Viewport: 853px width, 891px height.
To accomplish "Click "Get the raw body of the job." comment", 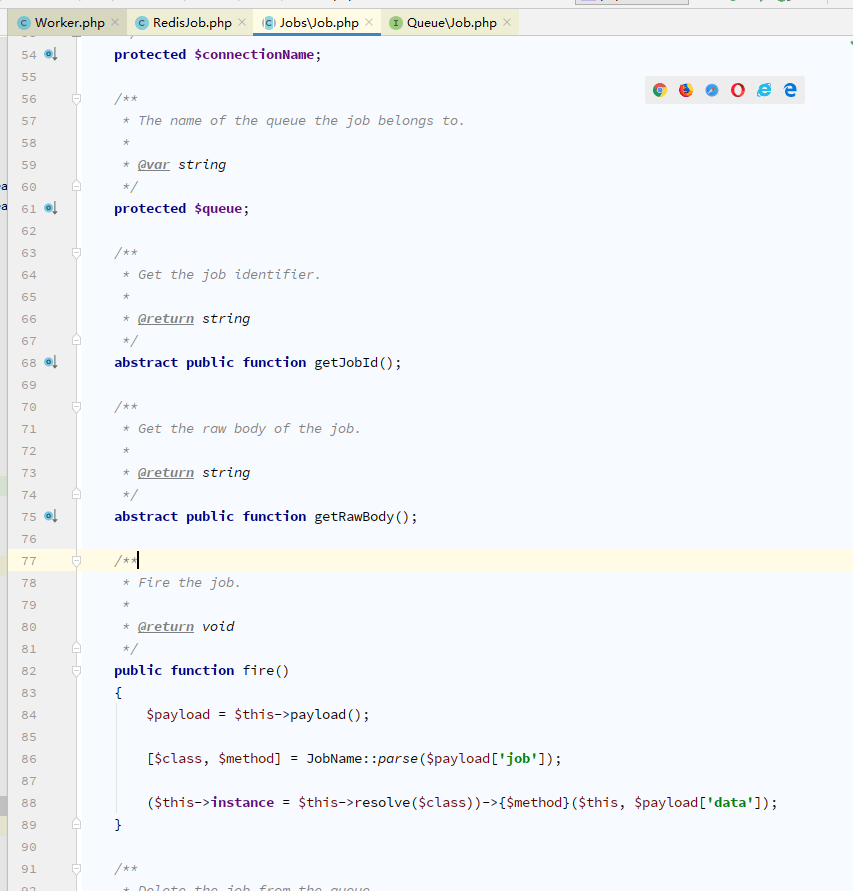I will pyautogui.click(x=249, y=428).
